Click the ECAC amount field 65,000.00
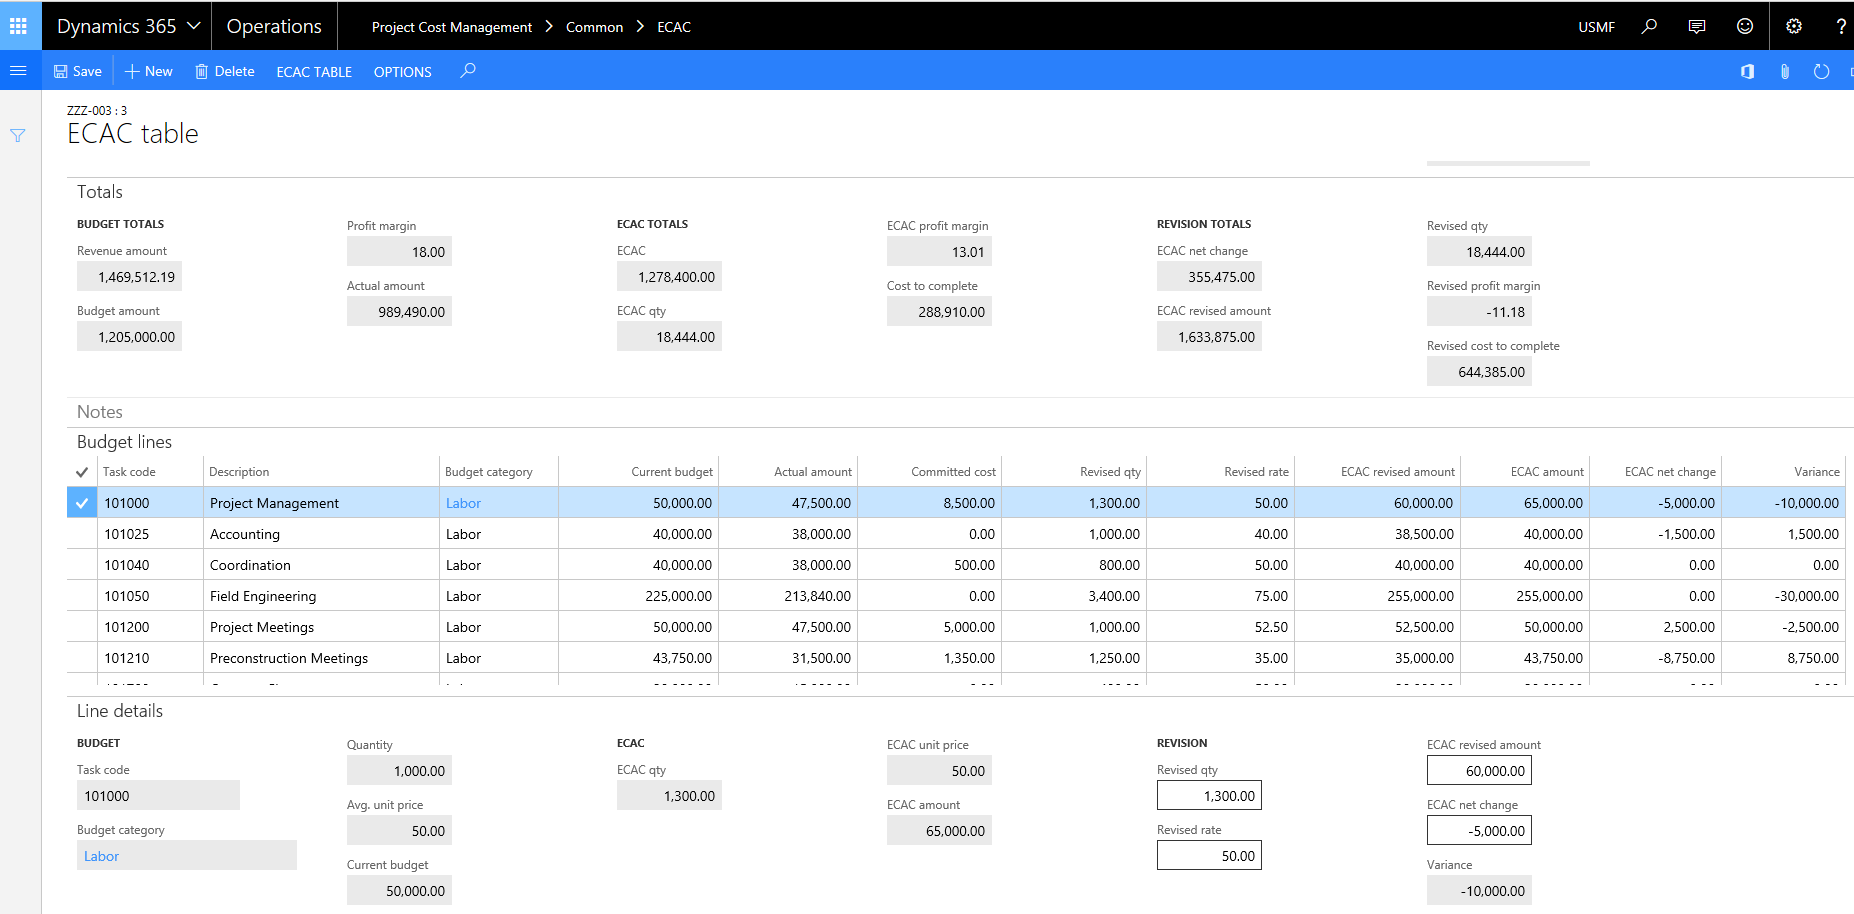The image size is (1854, 914). 939,831
